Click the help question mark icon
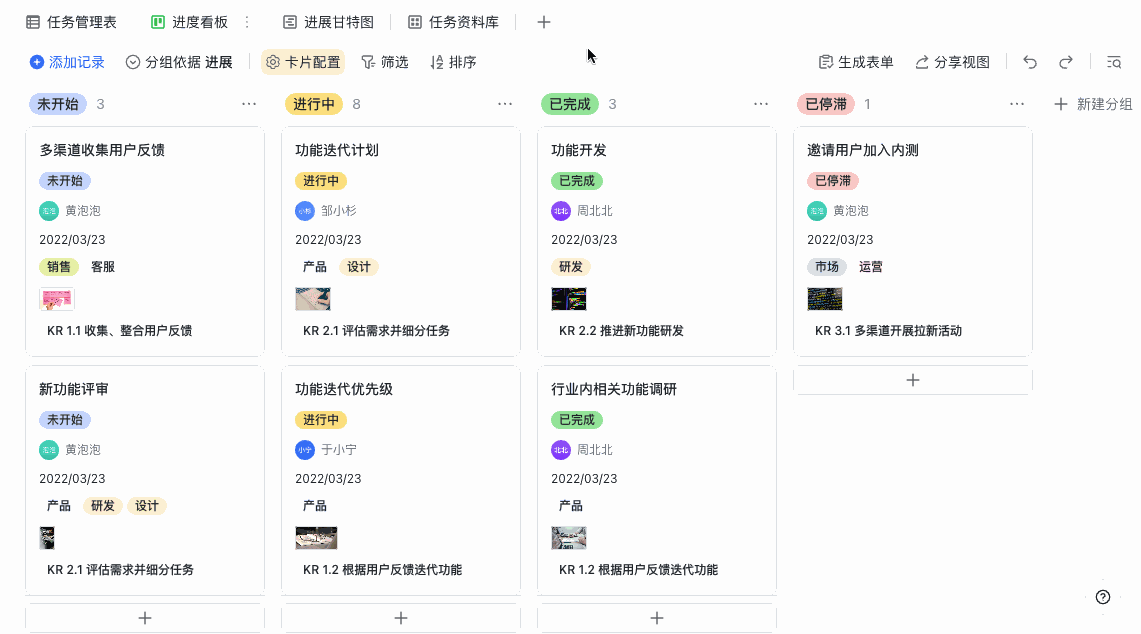Screen dimensions: 1141x634 tap(1103, 597)
